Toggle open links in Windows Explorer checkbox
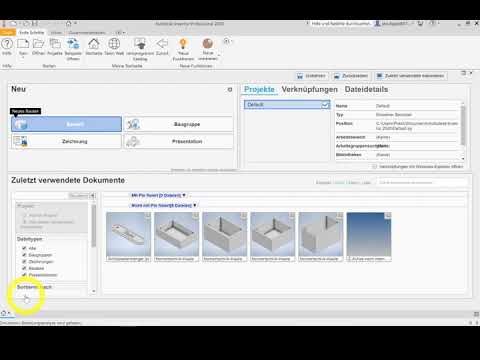 [374, 166]
